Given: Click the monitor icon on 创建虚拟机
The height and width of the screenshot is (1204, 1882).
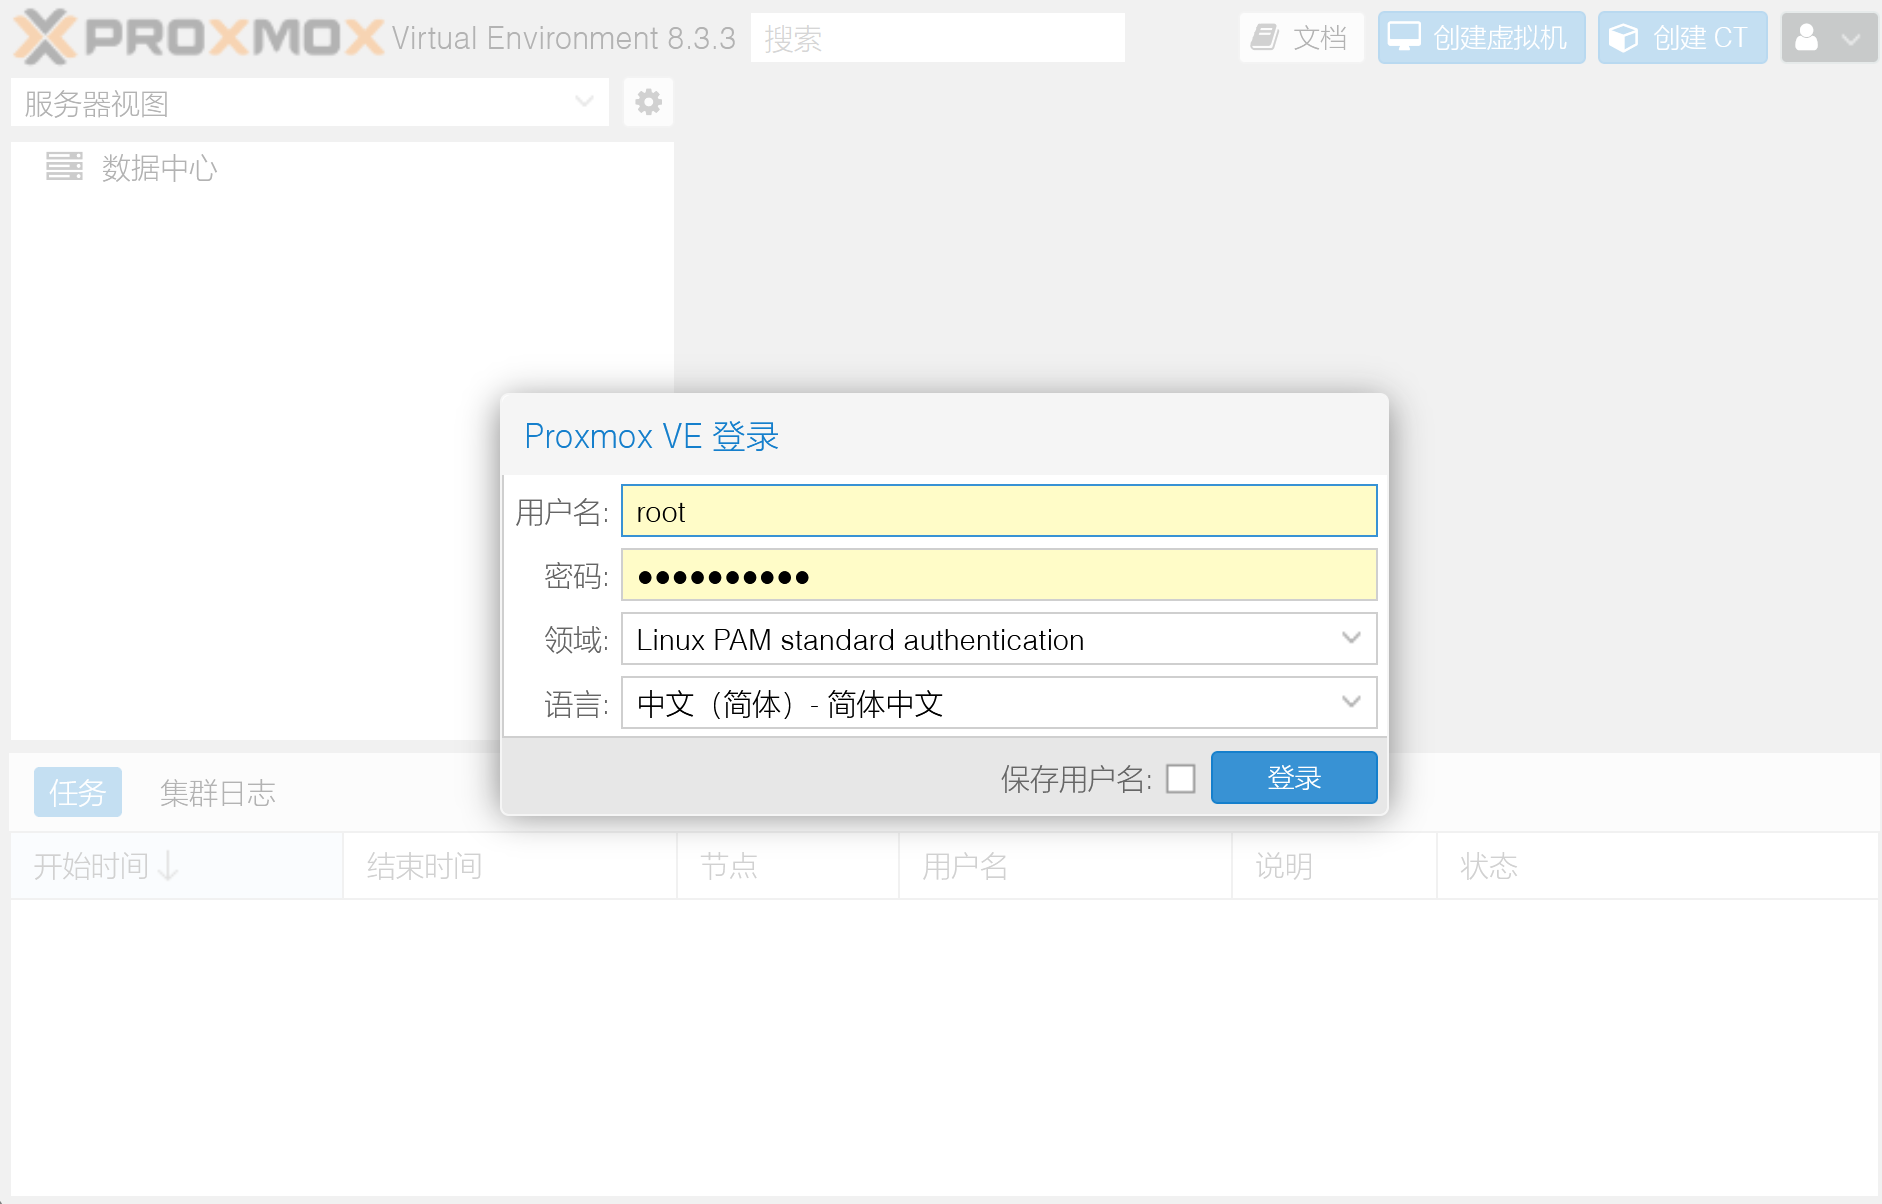Looking at the screenshot, I should [x=1404, y=37].
